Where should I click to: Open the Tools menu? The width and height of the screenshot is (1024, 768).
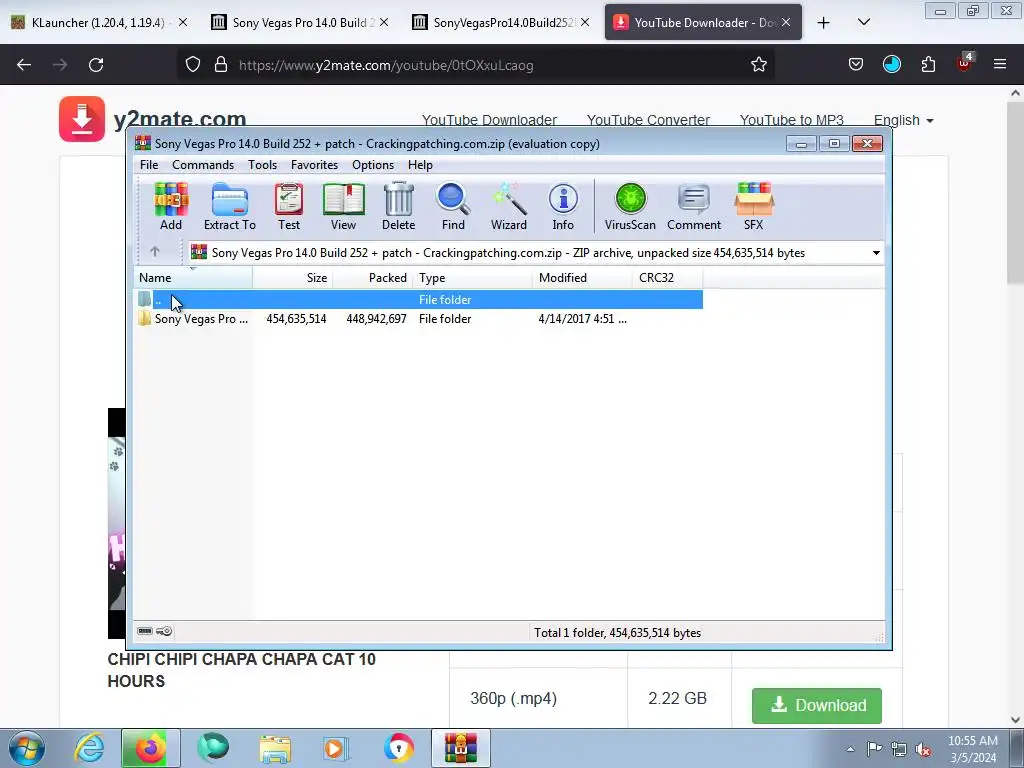[263, 165]
